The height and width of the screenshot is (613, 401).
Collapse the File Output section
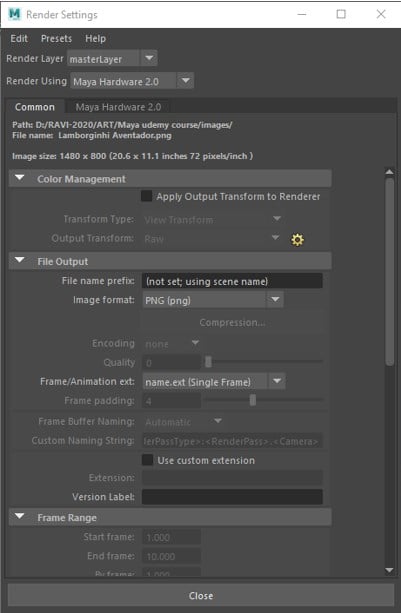coord(20,261)
